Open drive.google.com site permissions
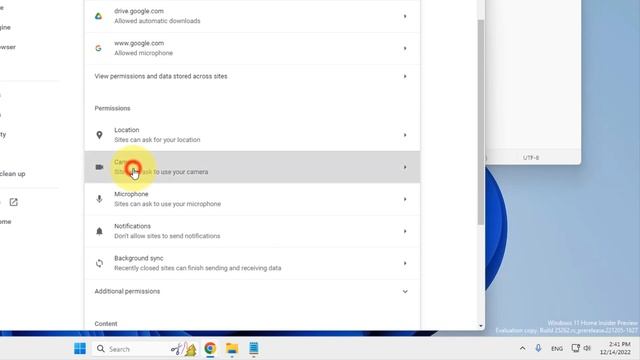 [x=252, y=16]
